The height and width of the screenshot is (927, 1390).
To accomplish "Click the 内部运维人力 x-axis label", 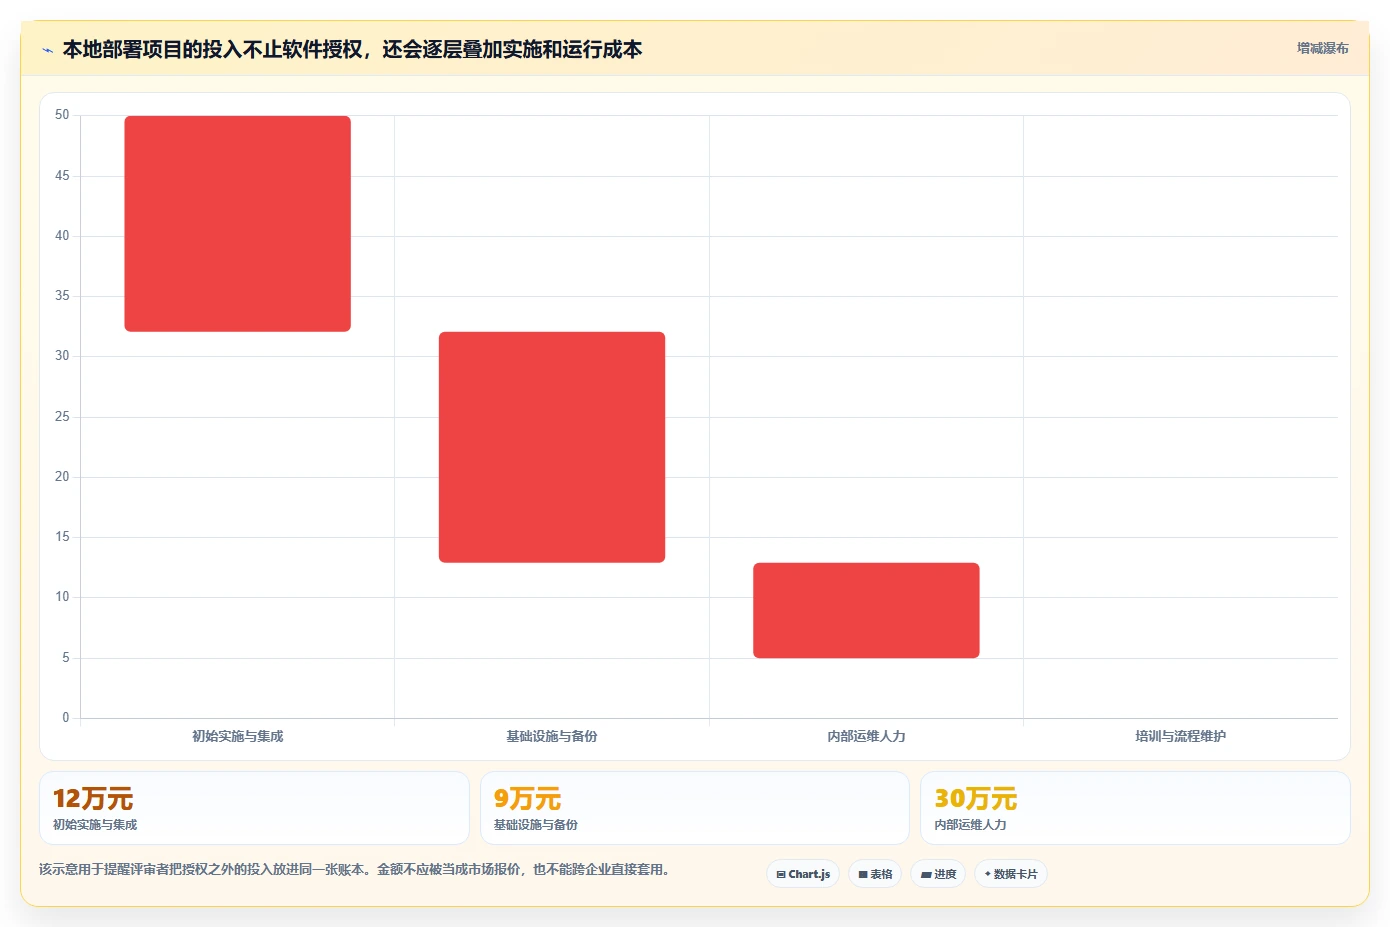I will [866, 736].
